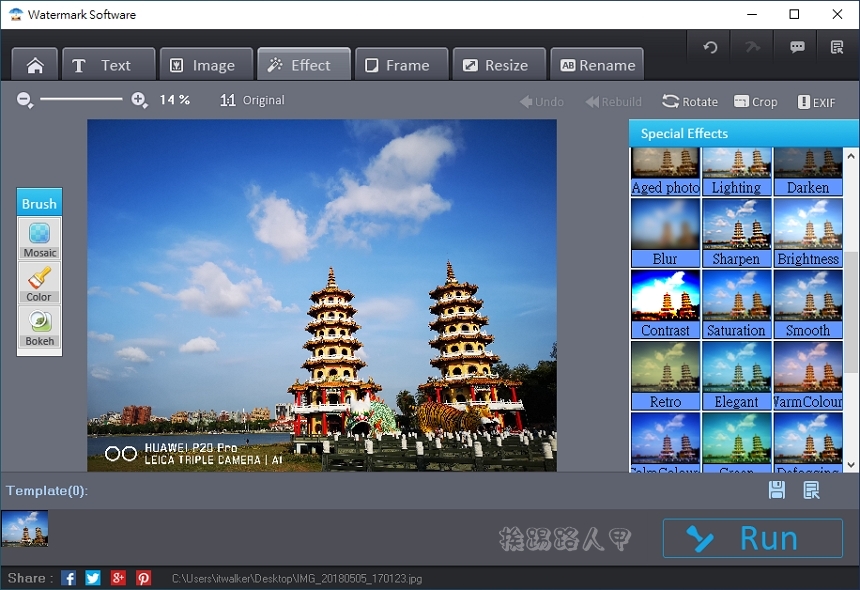Rotate the image

point(689,101)
